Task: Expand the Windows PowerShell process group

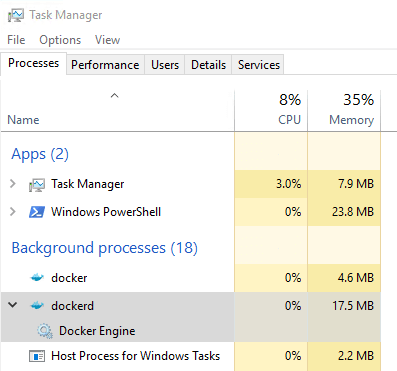Action: (13, 212)
